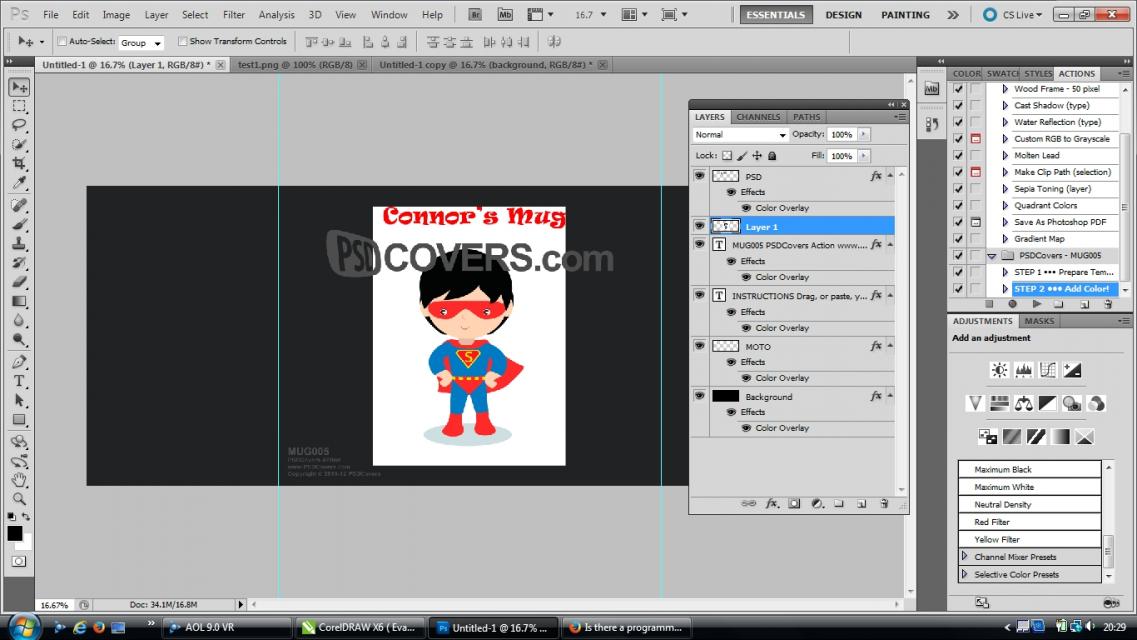
Task: Collapse effects of MOTO layer
Action: pyautogui.click(x=890, y=346)
